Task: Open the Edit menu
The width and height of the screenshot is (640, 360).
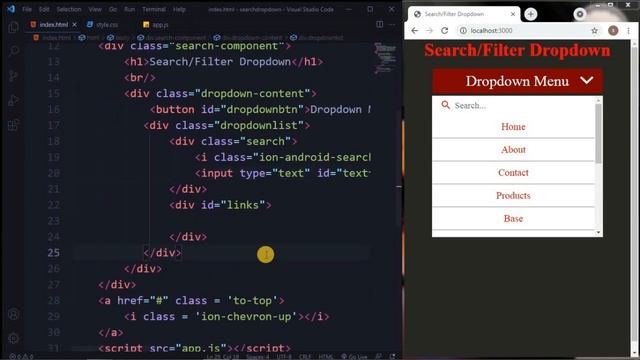Action: tap(44, 9)
